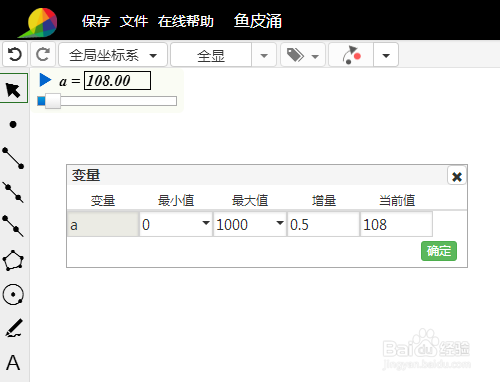Image resolution: width=500 pixels, height=382 pixels.
Task: Click the slider handle for variable a
Action: pyautogui.click(x=53, y=101)
